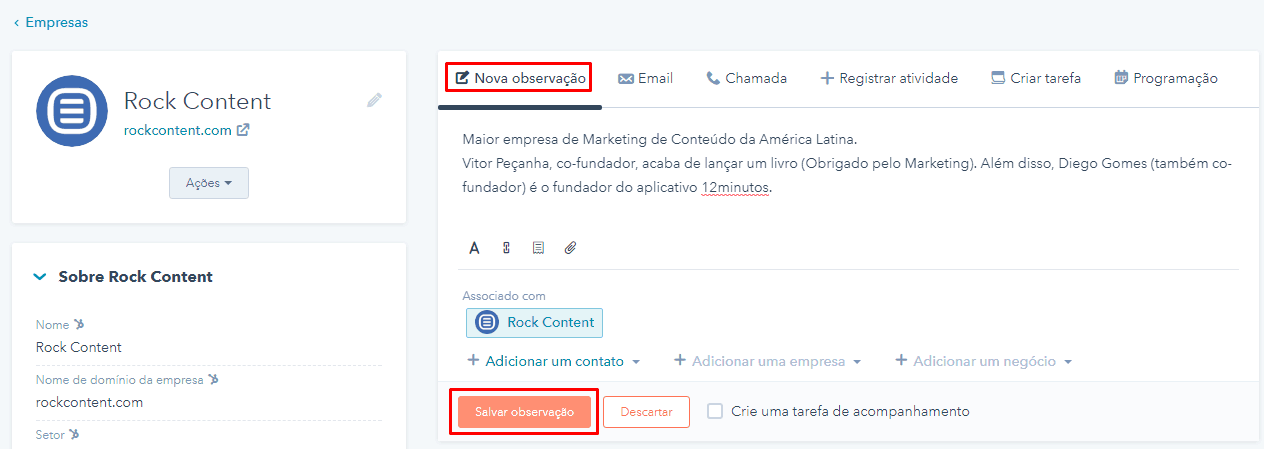Collapse the 'Sobre Rock Content' section chevron

click(40, 277)
